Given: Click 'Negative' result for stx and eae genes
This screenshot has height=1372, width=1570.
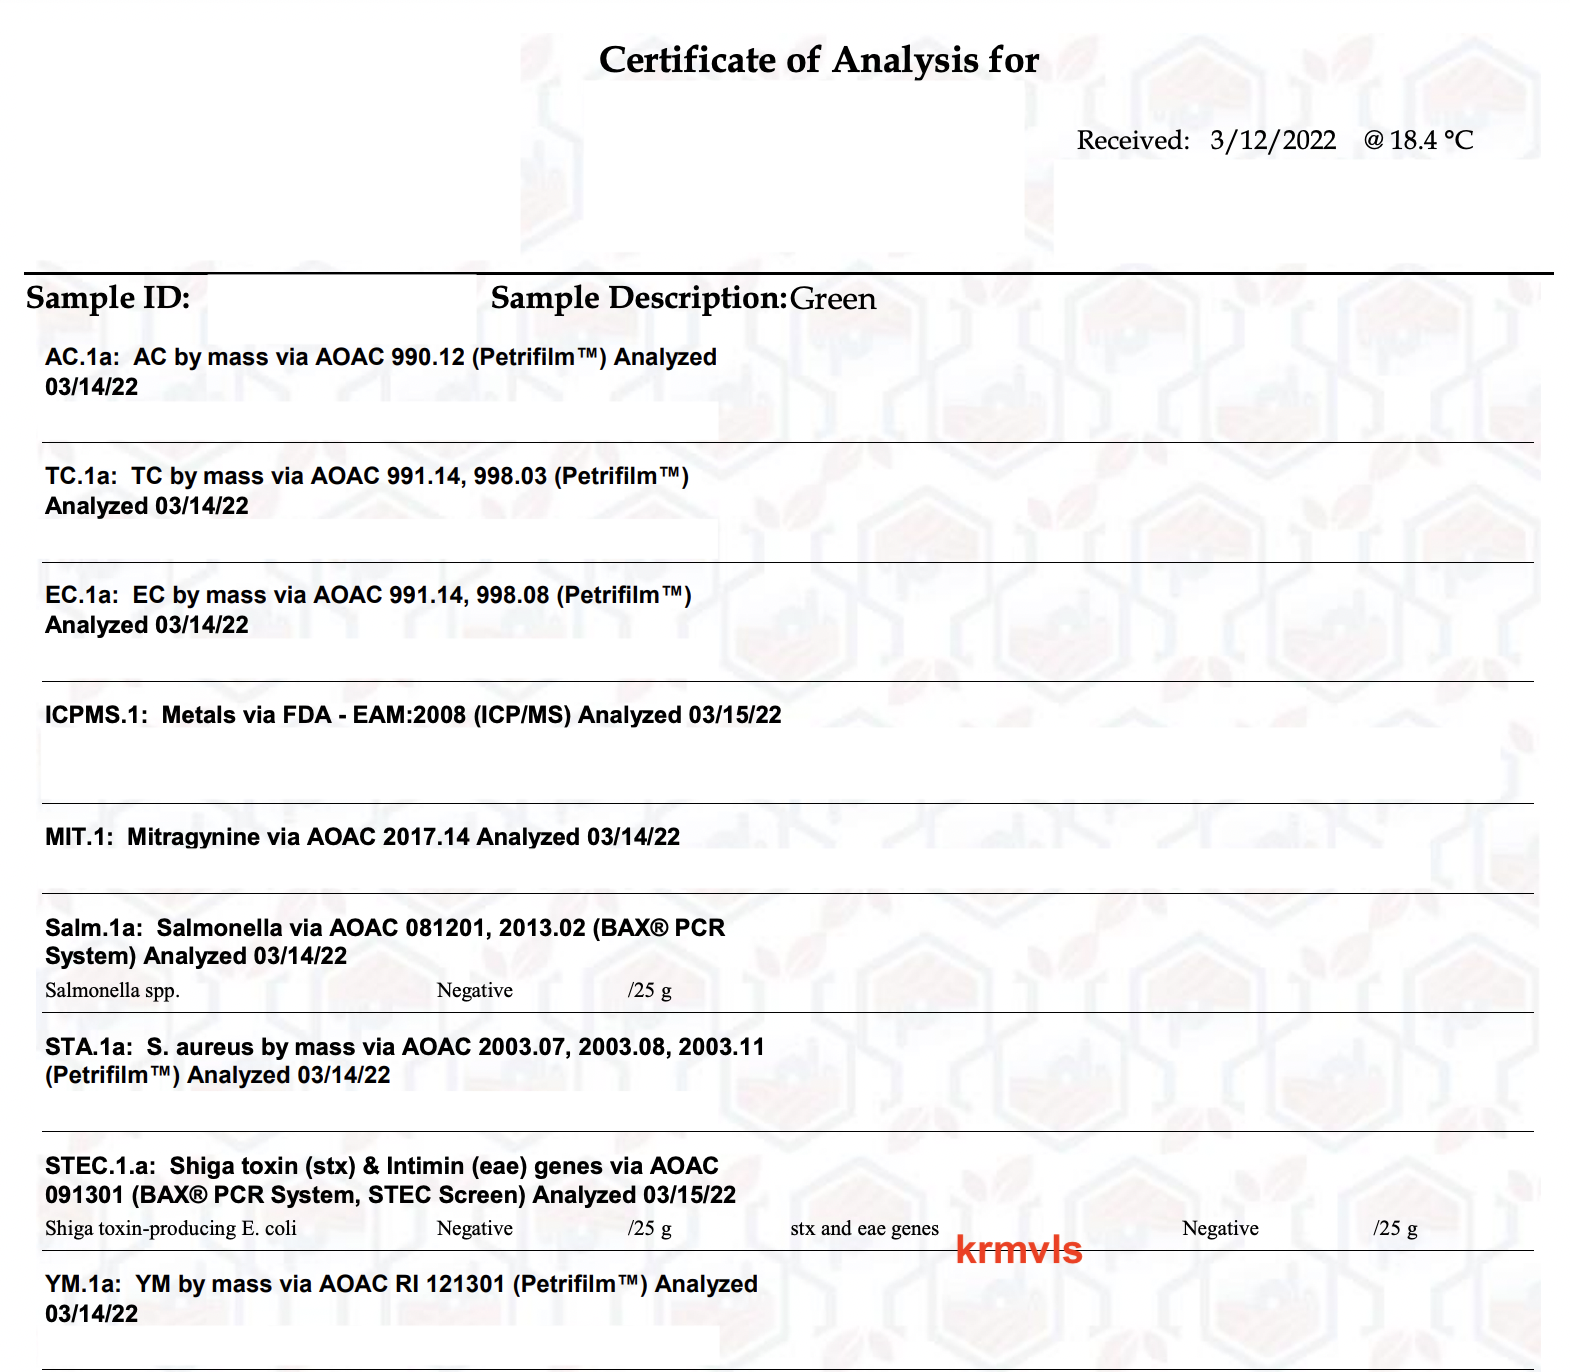Looking at the screenshot, I should pos(1221,1228).
